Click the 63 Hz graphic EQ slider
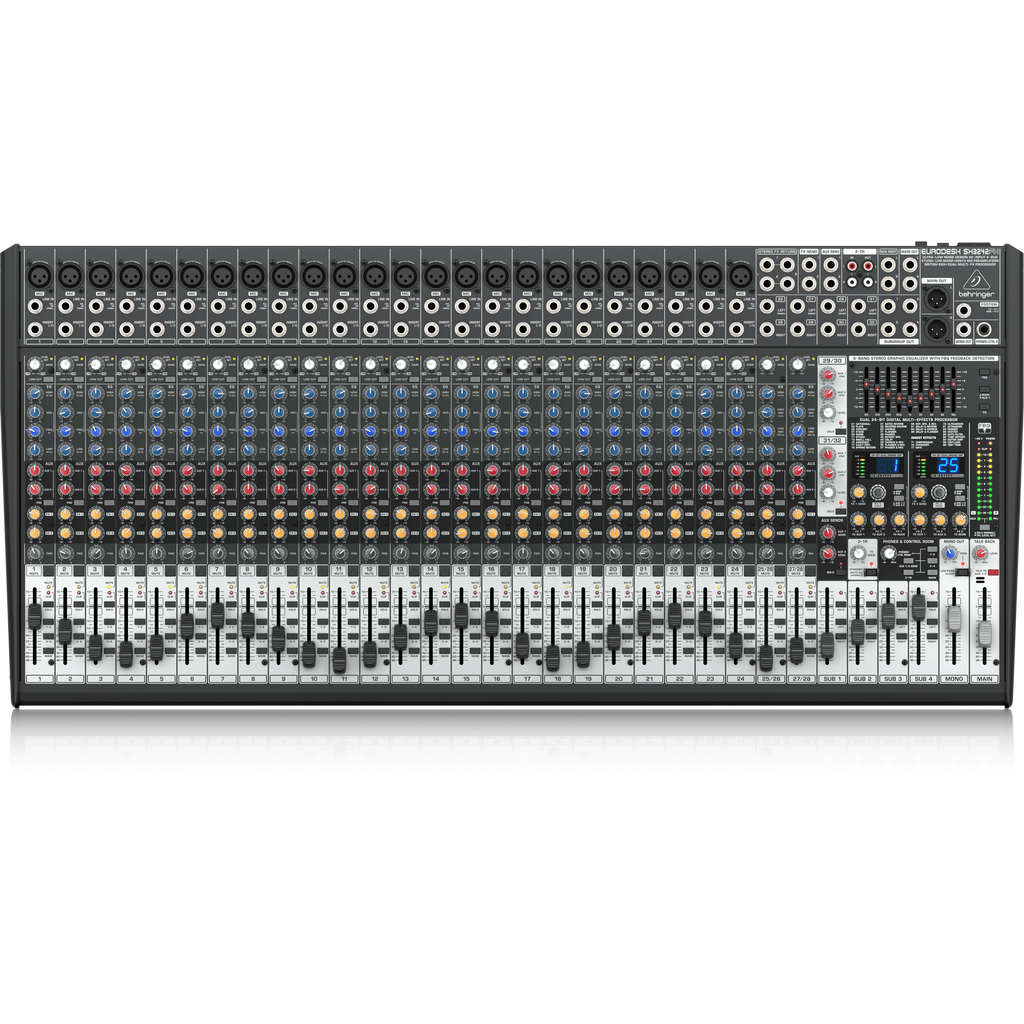This screenshot has height=1024, width=1024. [866, 384]
